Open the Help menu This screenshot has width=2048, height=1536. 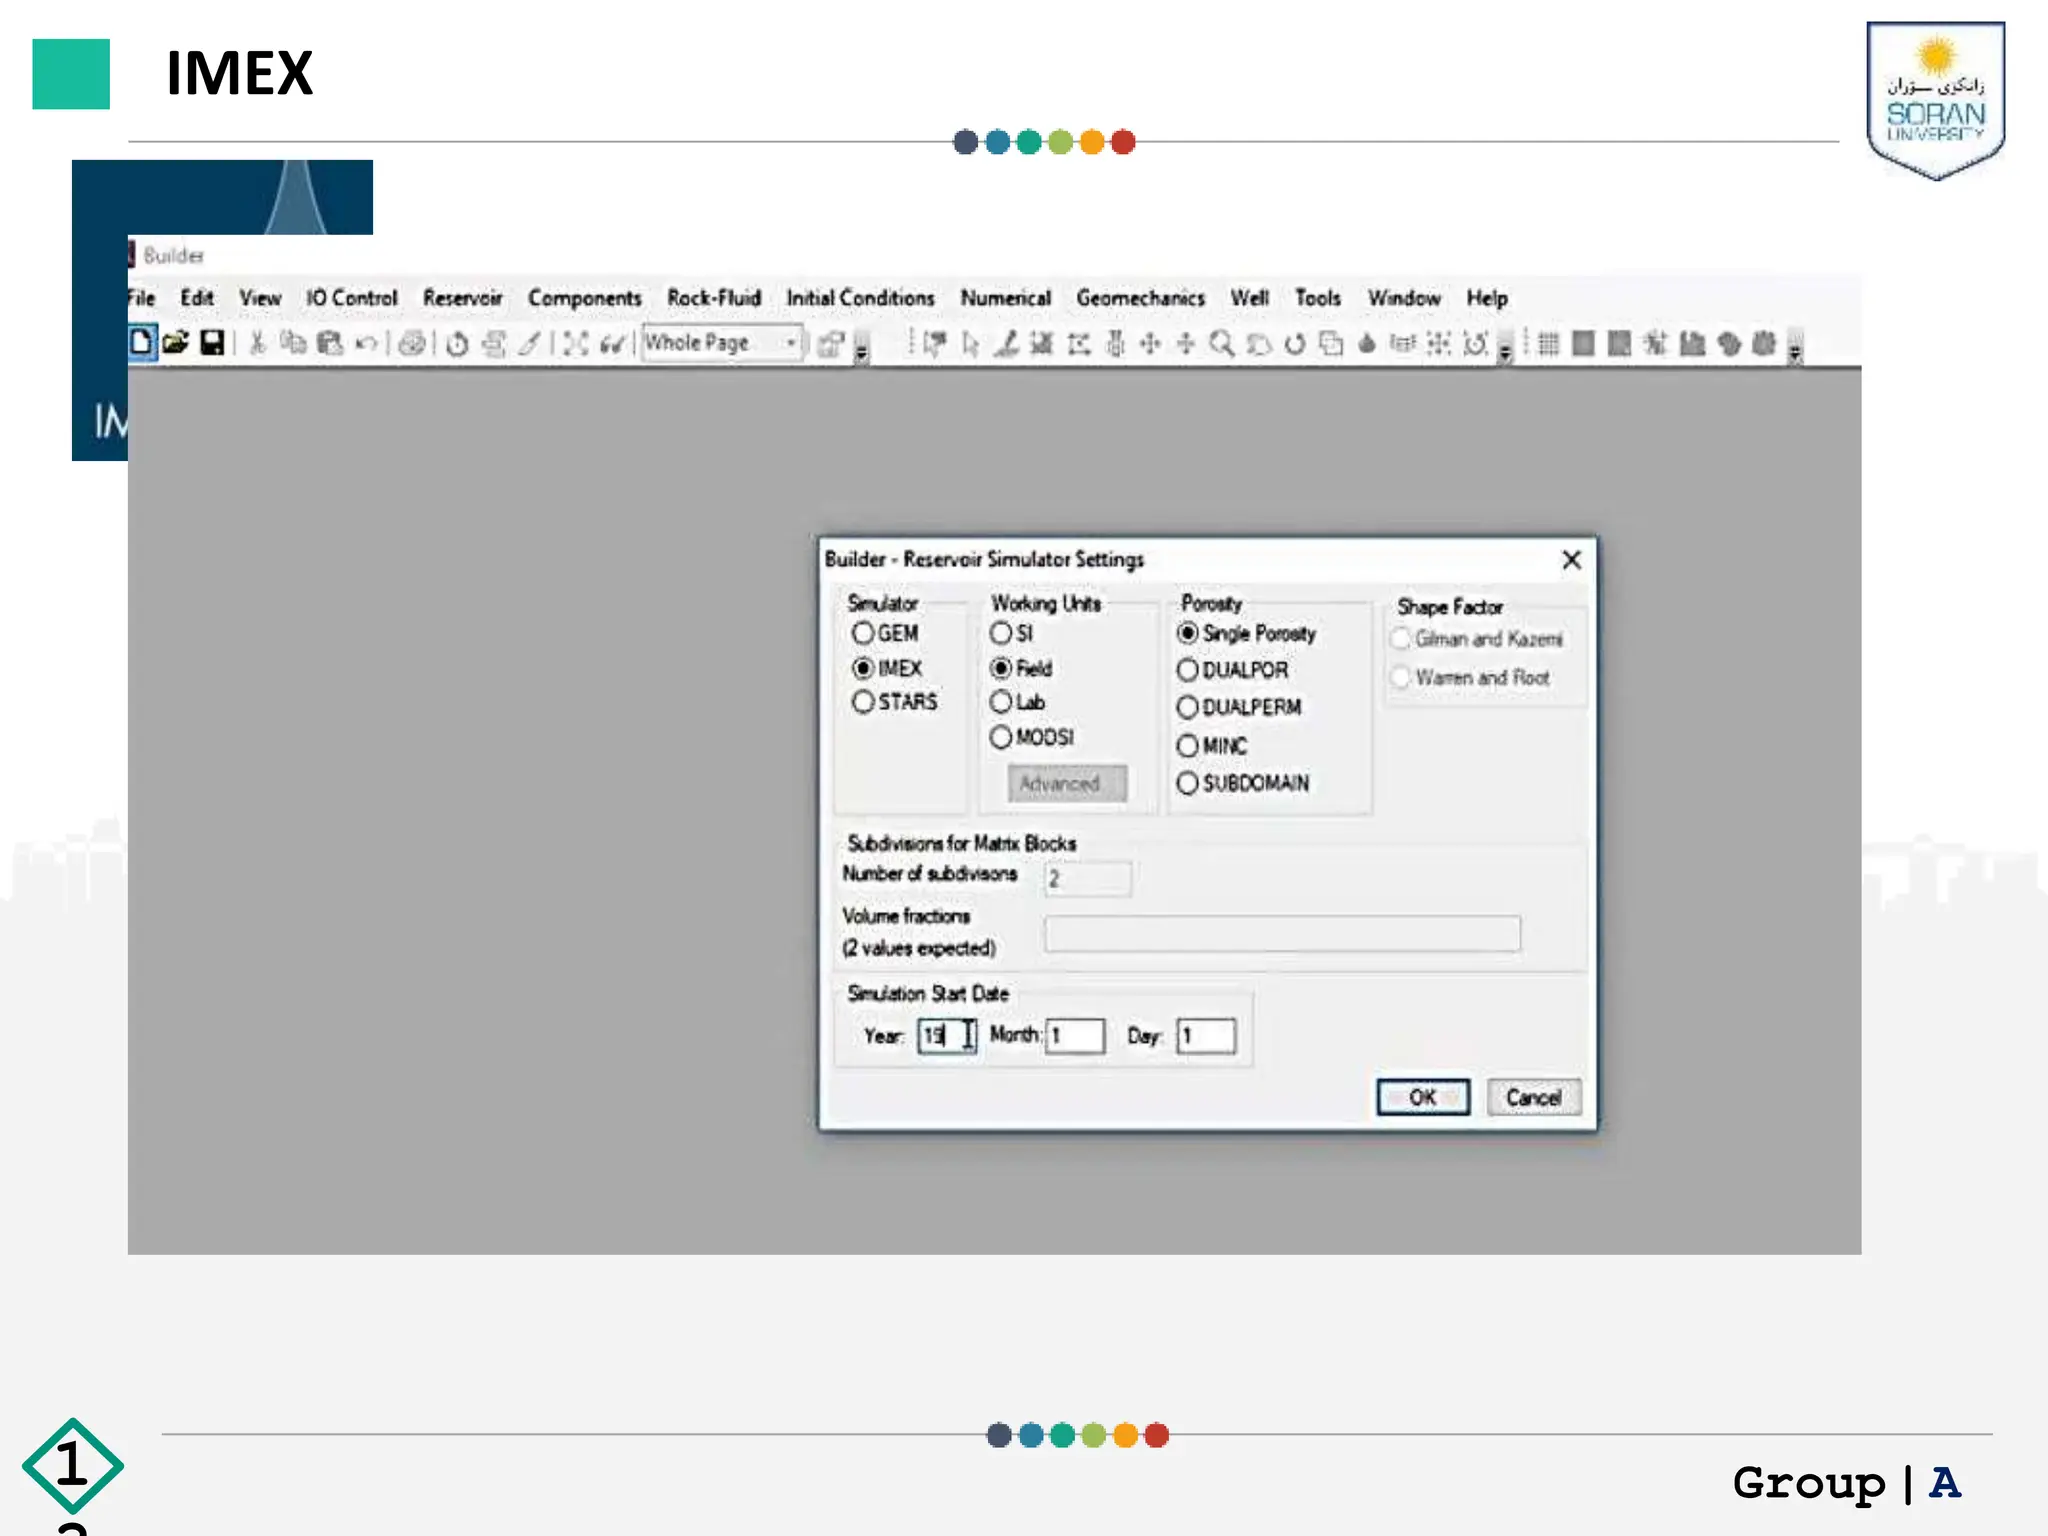(x=1487, y=298)
